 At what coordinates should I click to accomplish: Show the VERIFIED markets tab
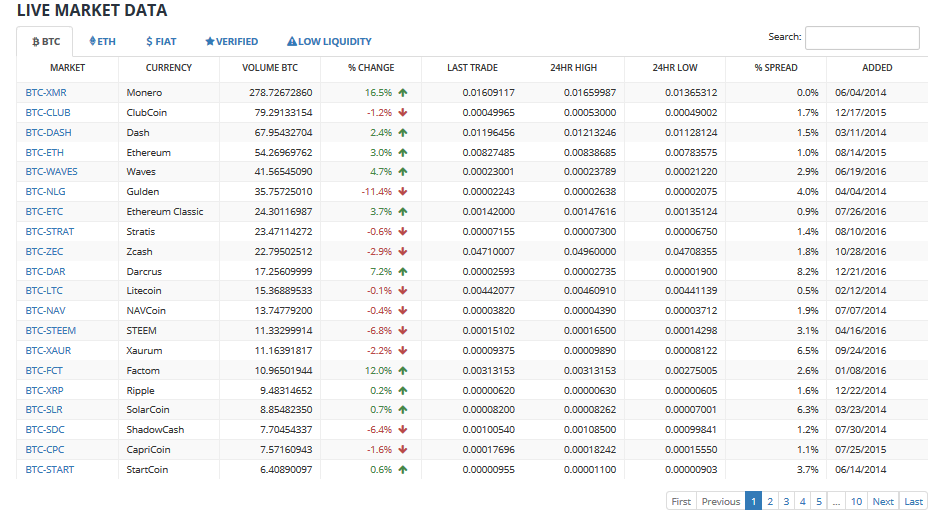click(231, 41)
